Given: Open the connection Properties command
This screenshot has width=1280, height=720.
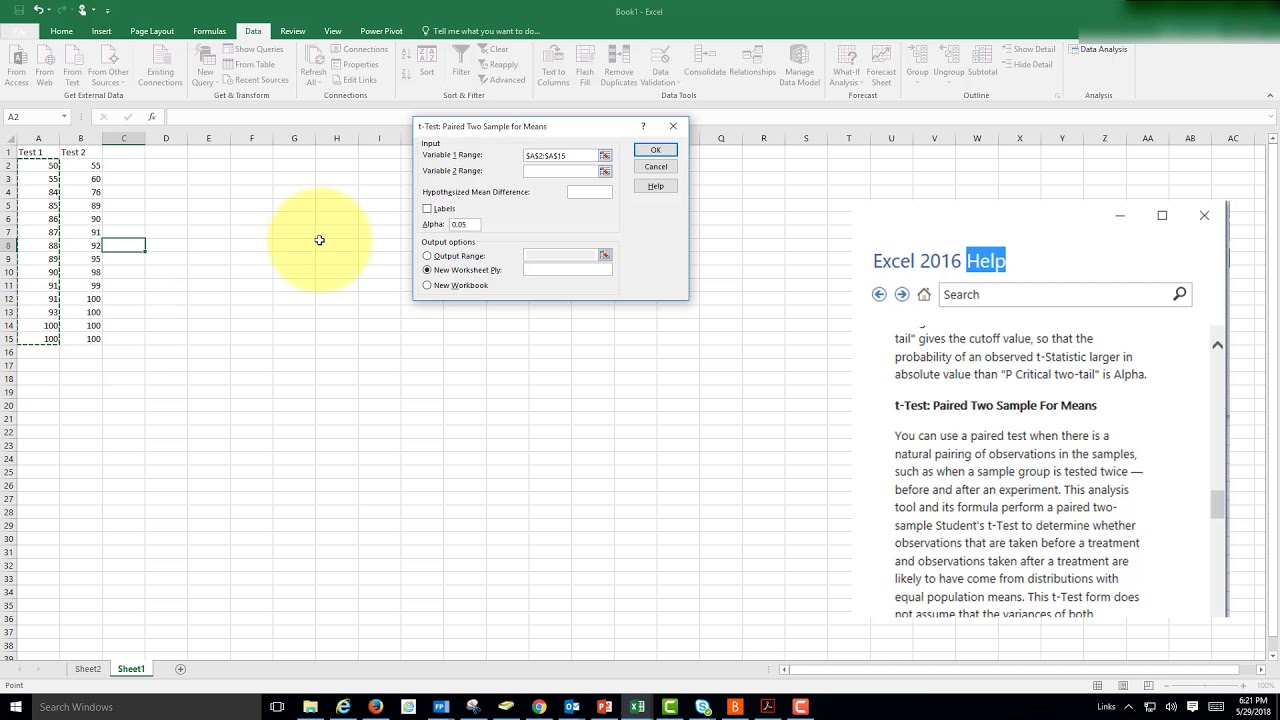Looking at the screenshot, I should click(355, 64).
